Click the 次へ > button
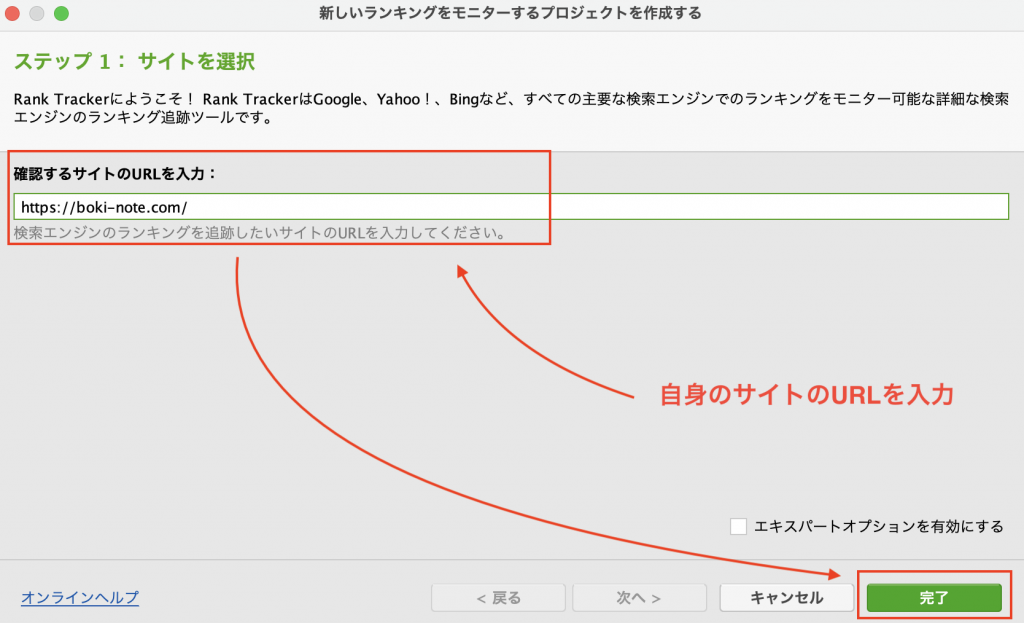The width and height of the screenshot is (1024, 623). tap(639, 598)
